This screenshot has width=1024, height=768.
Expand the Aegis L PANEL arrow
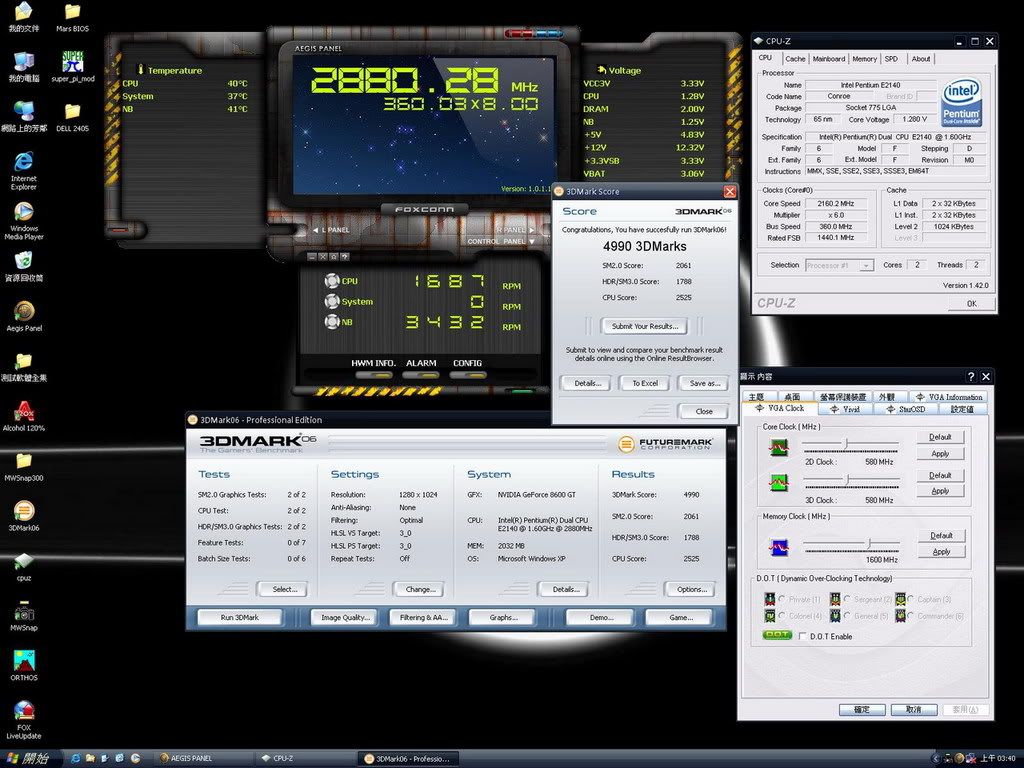(315, 230)
